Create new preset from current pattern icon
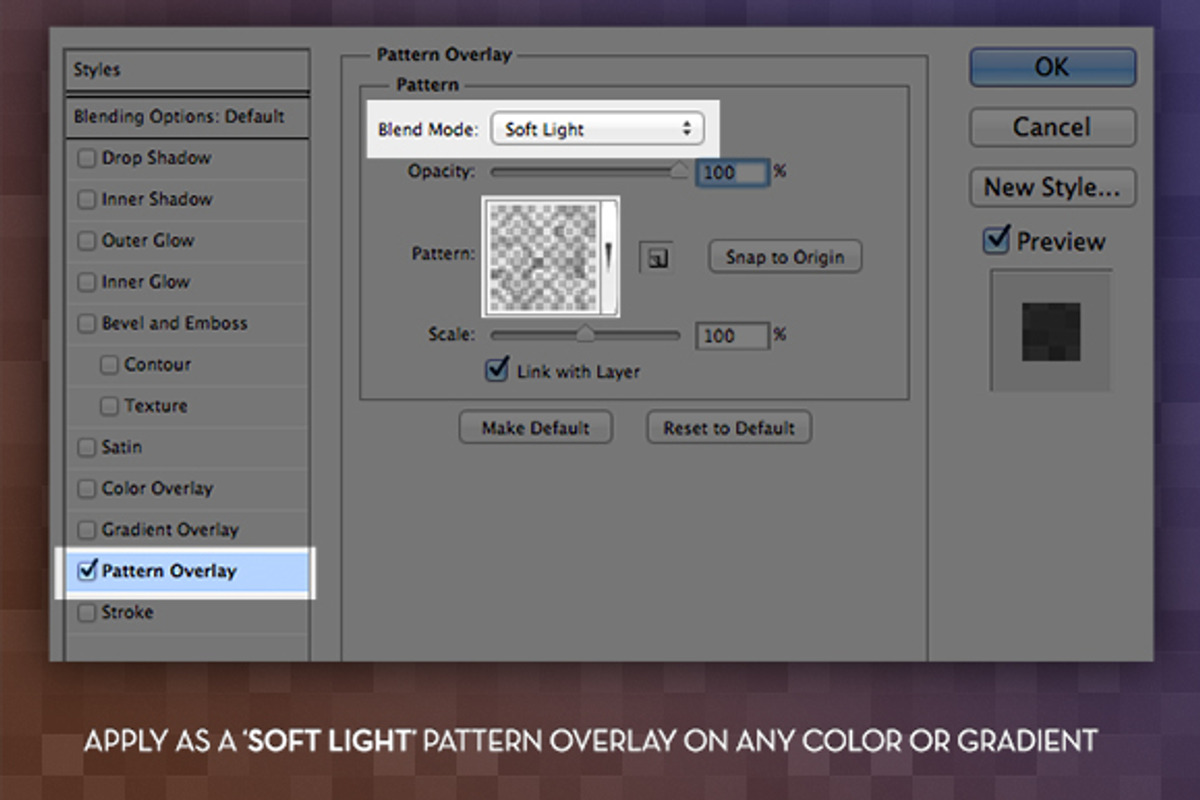Screen dimensions: 1200x800 coord(656,258)
